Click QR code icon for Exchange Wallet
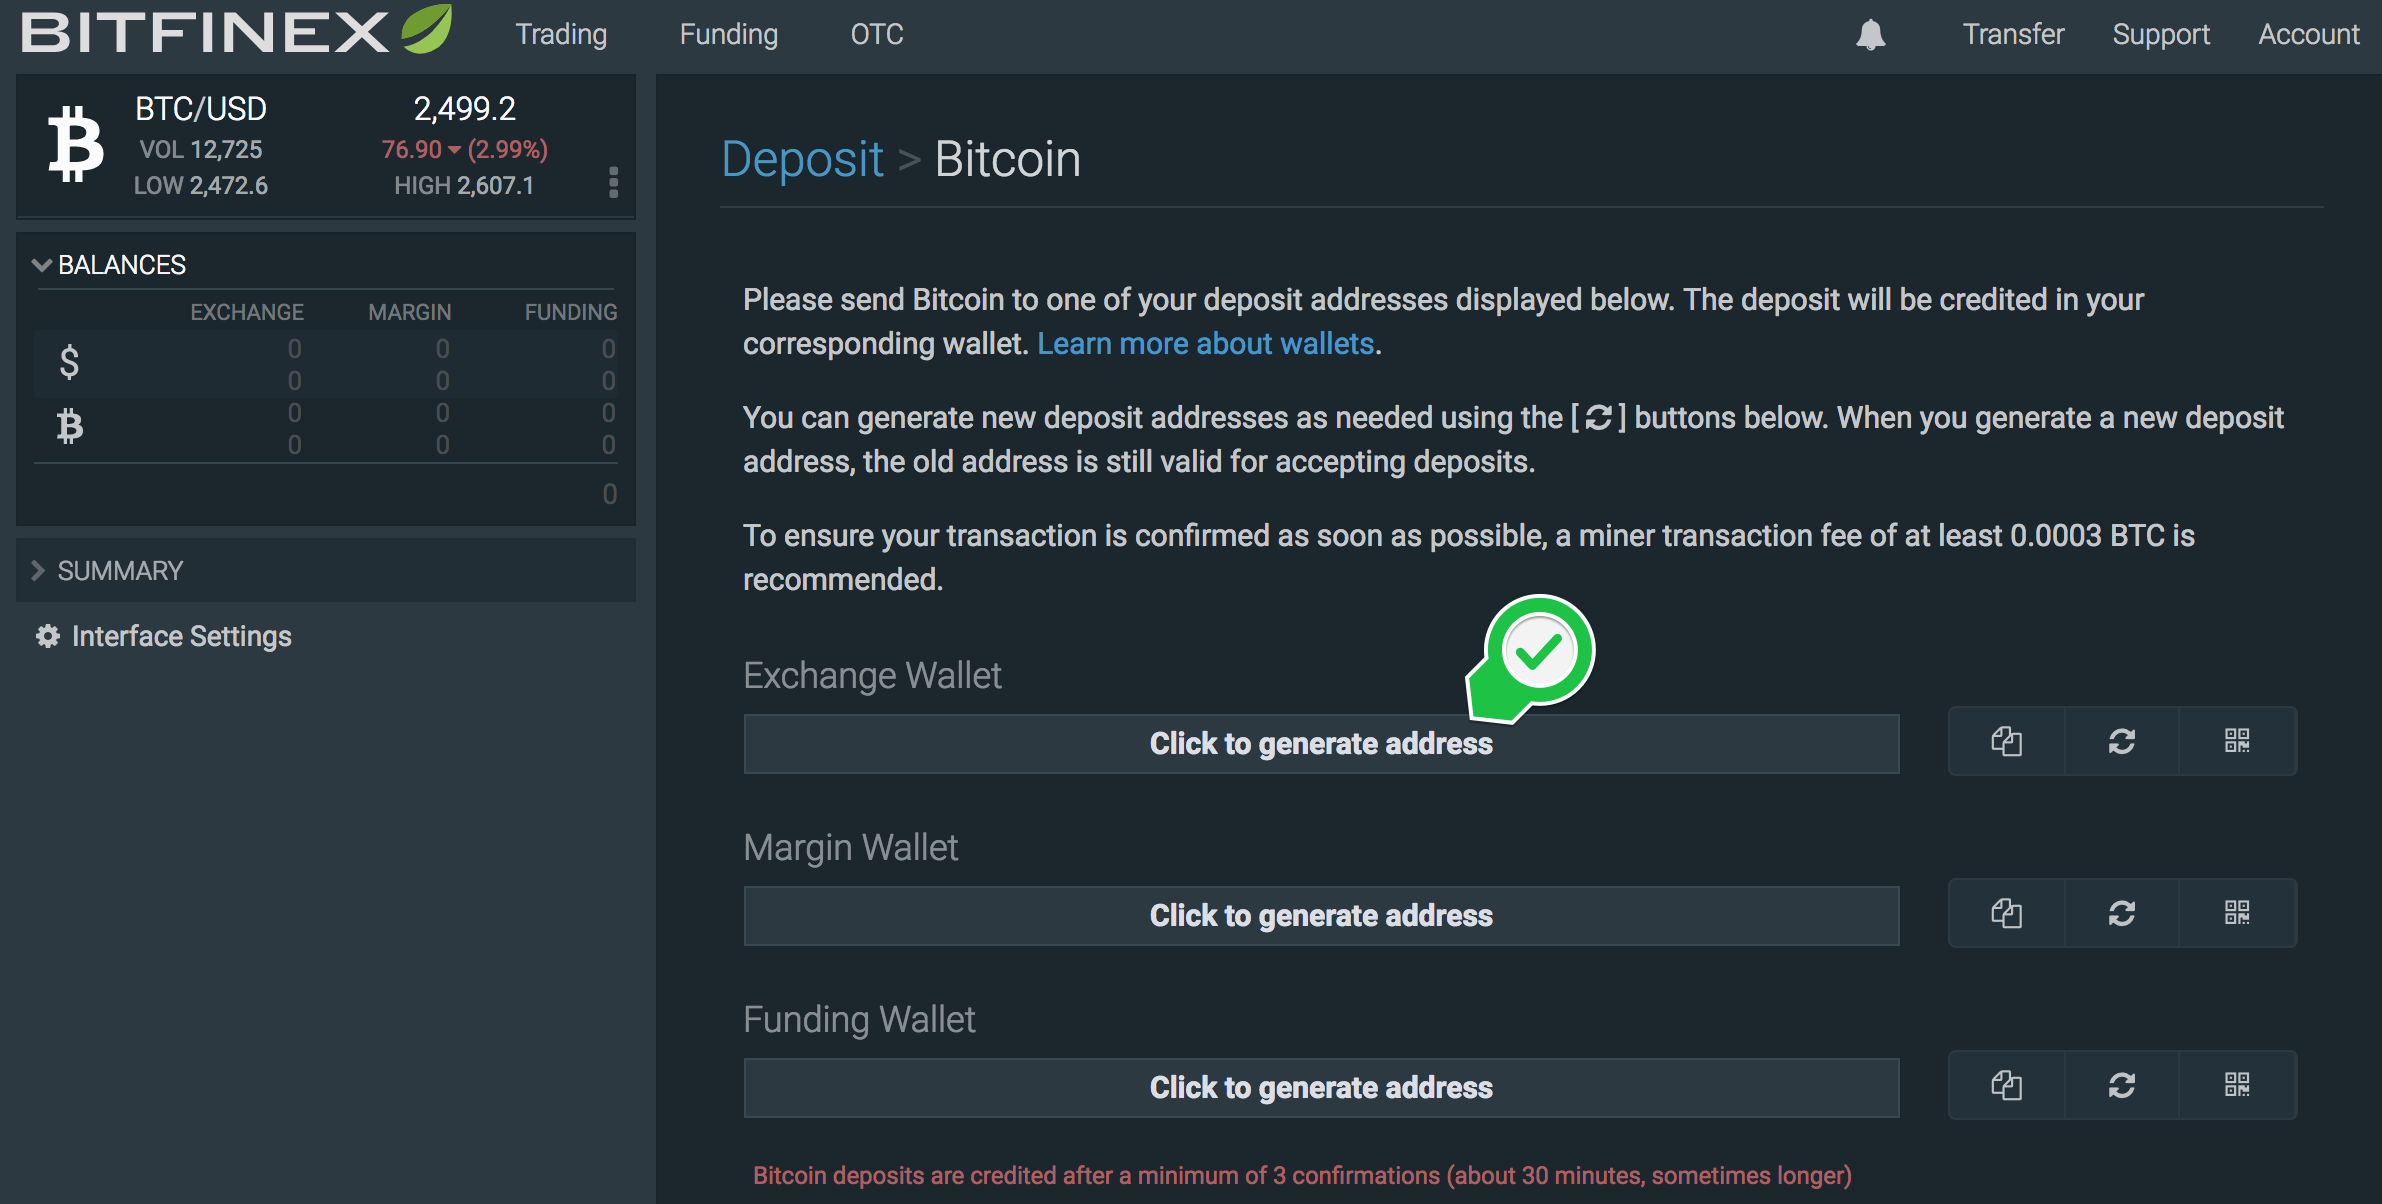Screen dimensions: 2382x1204 [2238, 742]
